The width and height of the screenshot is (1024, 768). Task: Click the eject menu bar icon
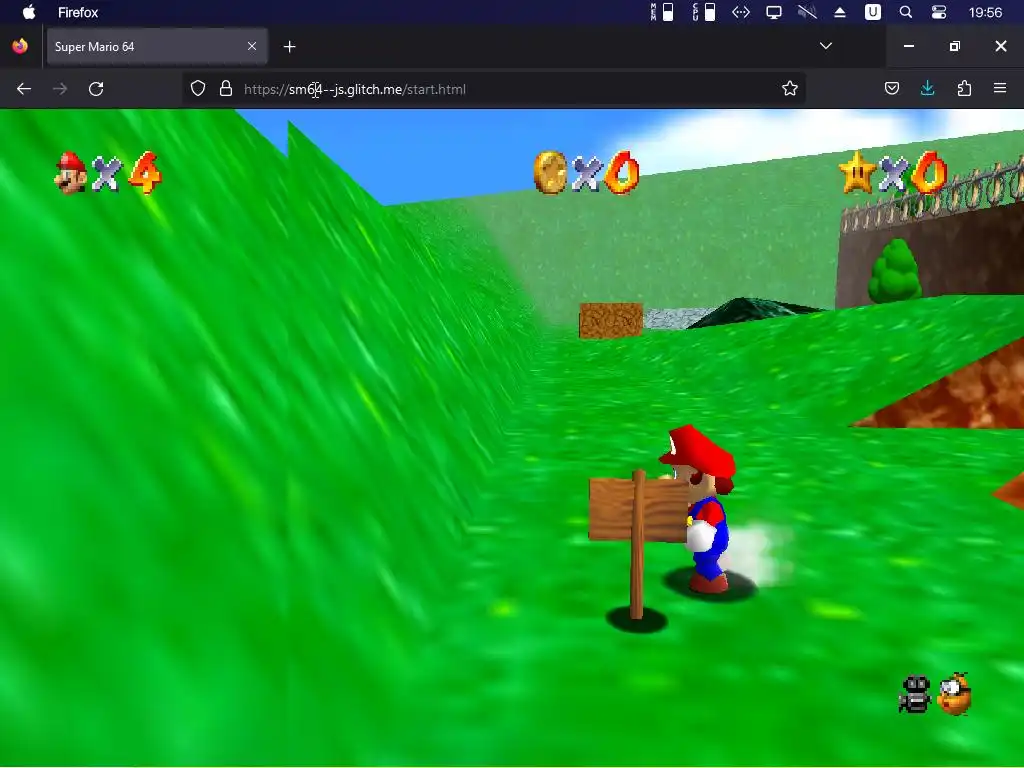840,12
